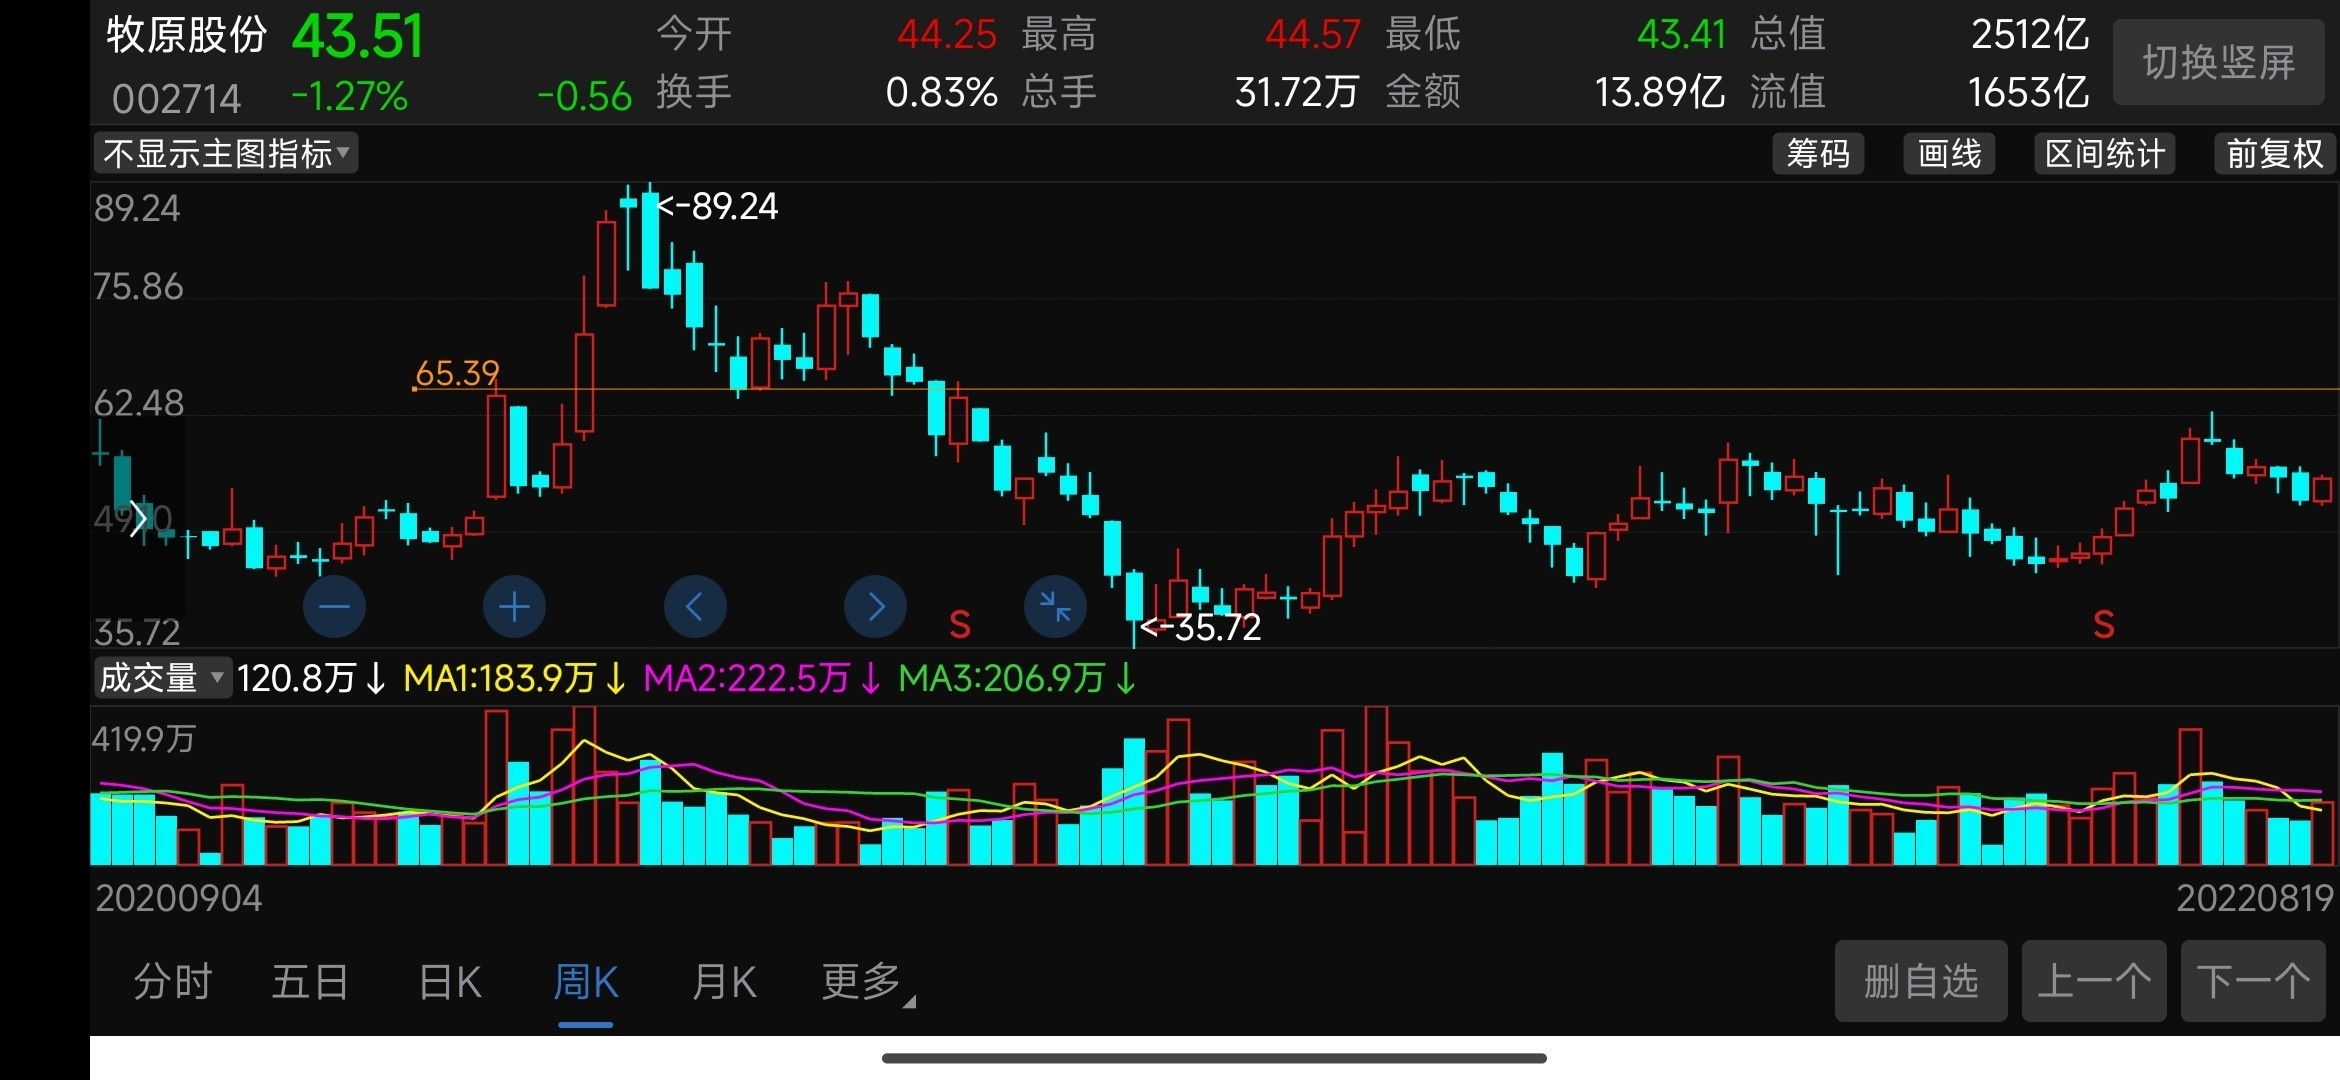Open the 筹码 chip distribution
Viewport: 2340px width, 1080px height.
[x=1818, y=154]
